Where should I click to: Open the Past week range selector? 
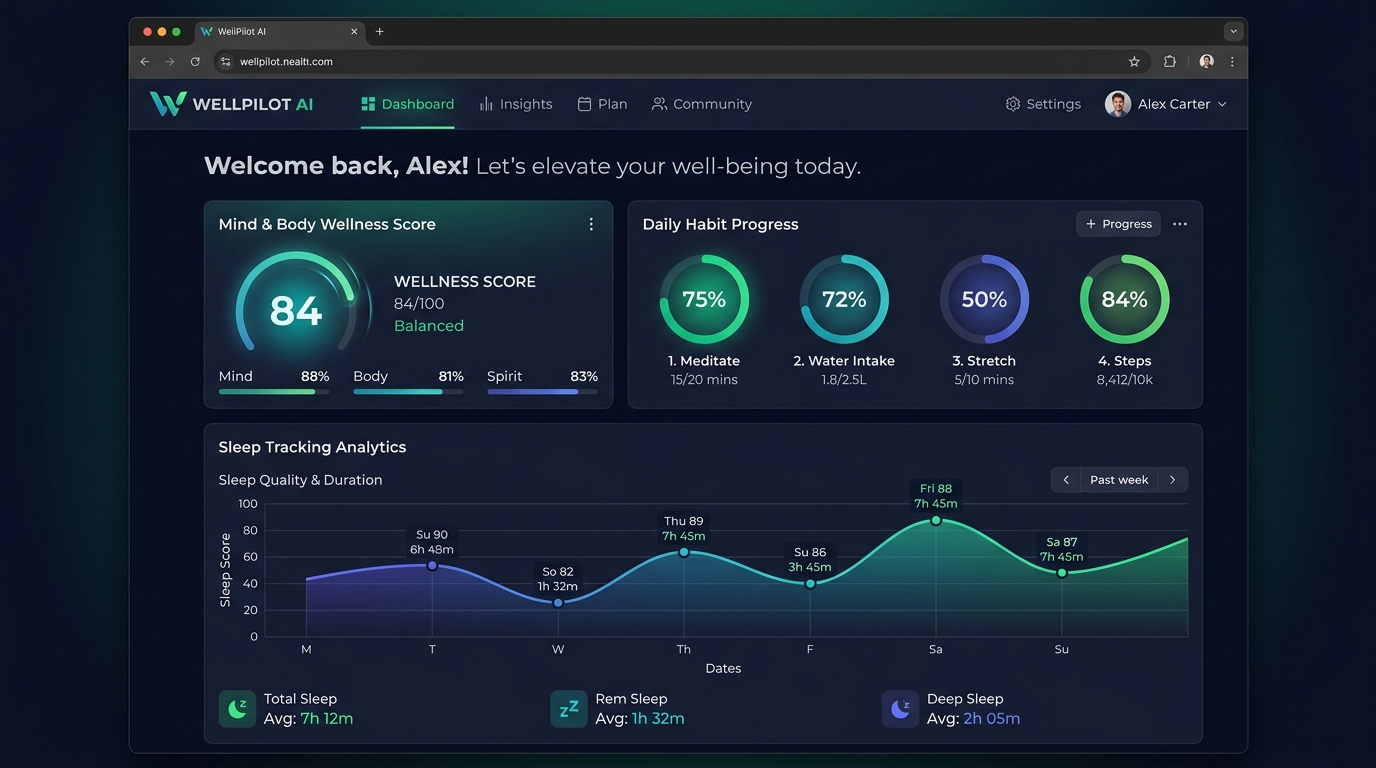tap(1119, 480)
